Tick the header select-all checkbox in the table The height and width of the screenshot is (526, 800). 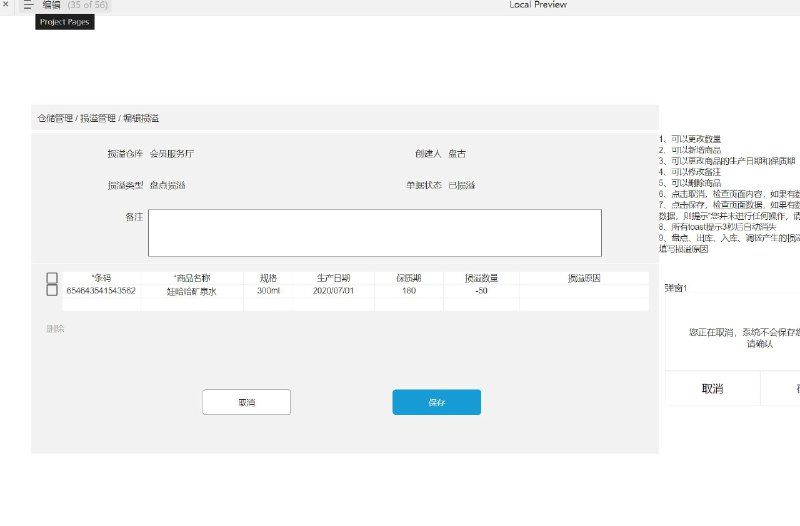[x=52, y=278]
